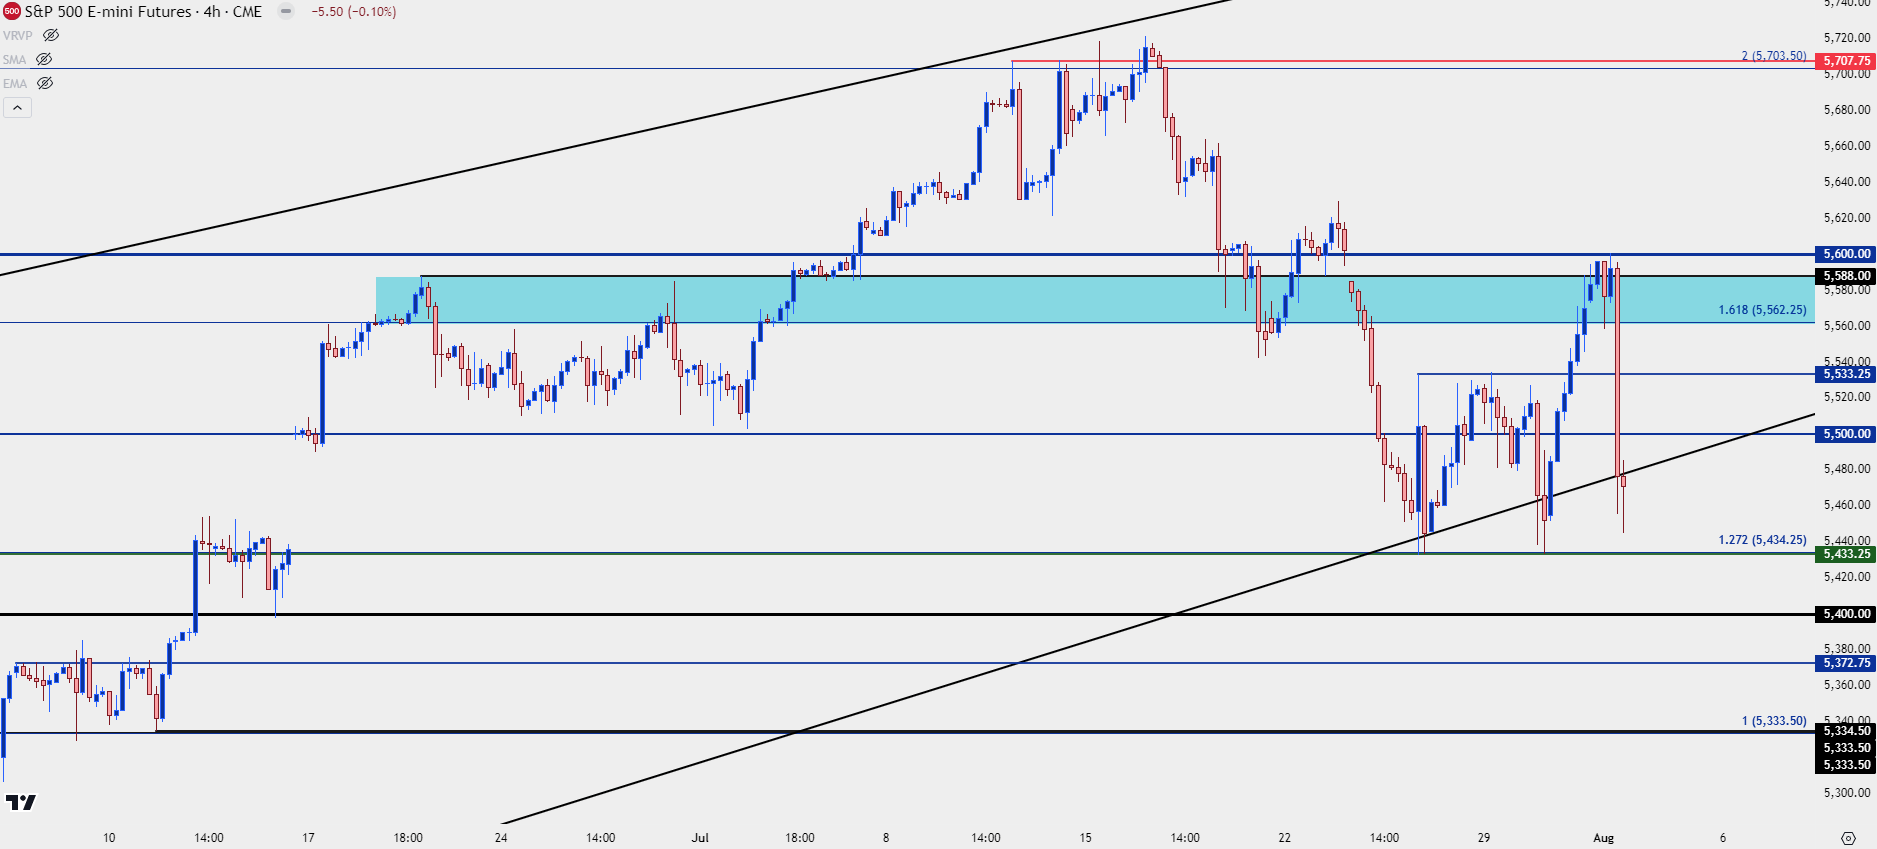Open chart settings gear on the time axis
The height and width of the screenshot is (849, 1877).
1848,838
